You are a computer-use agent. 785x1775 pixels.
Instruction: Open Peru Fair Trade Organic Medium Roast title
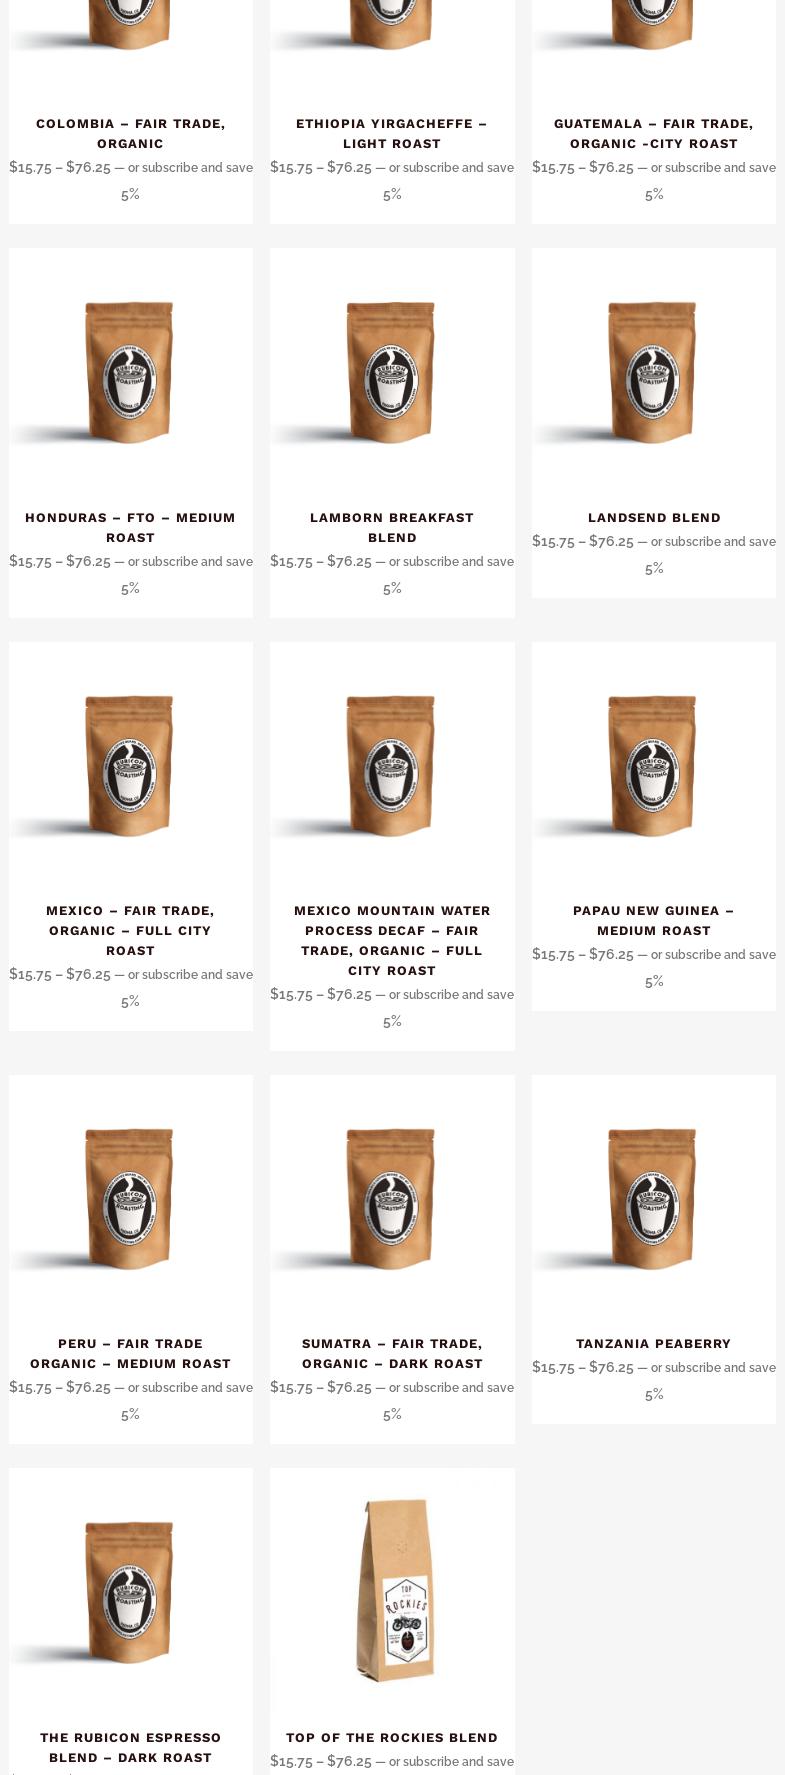point(131,1353)
